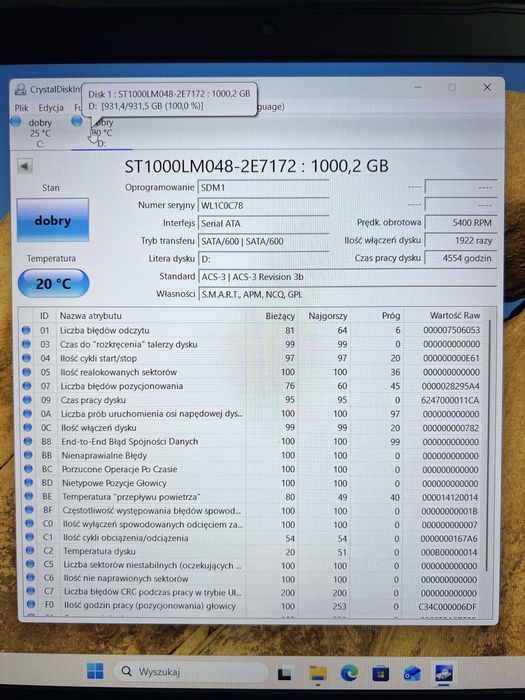Click the ID column header
The width and height of the screenshot is (525, 700).
point(44,316)
